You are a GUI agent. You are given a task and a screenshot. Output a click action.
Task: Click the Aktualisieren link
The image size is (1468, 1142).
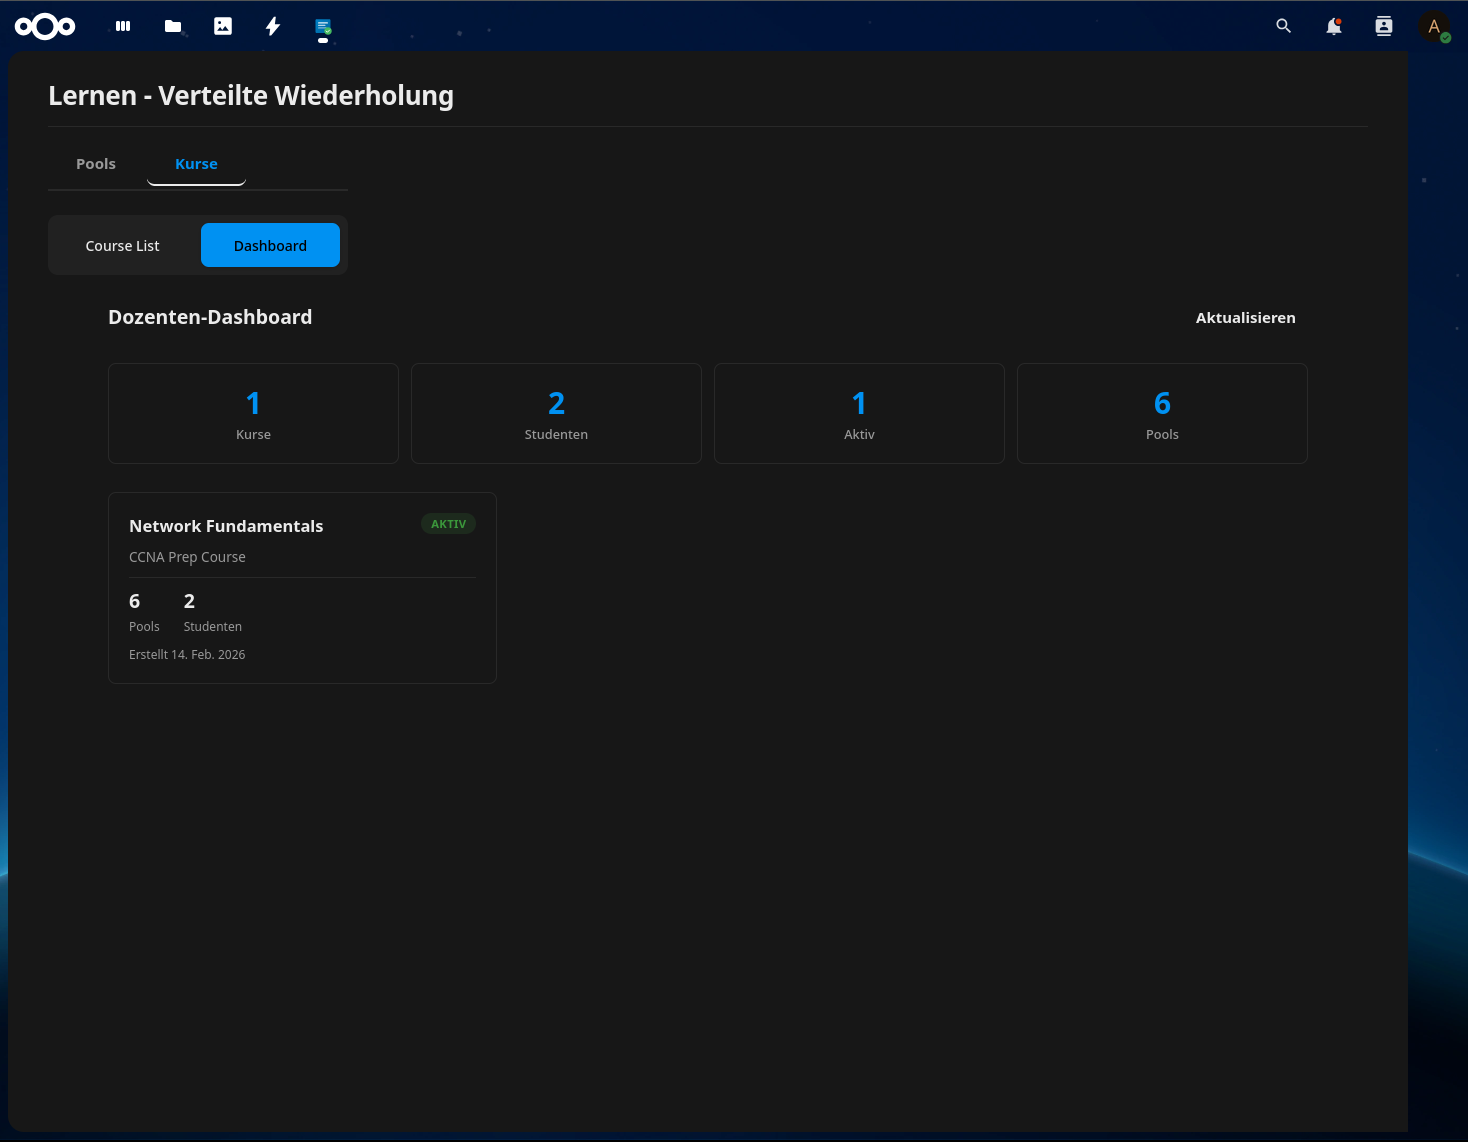click(1245, 317)
